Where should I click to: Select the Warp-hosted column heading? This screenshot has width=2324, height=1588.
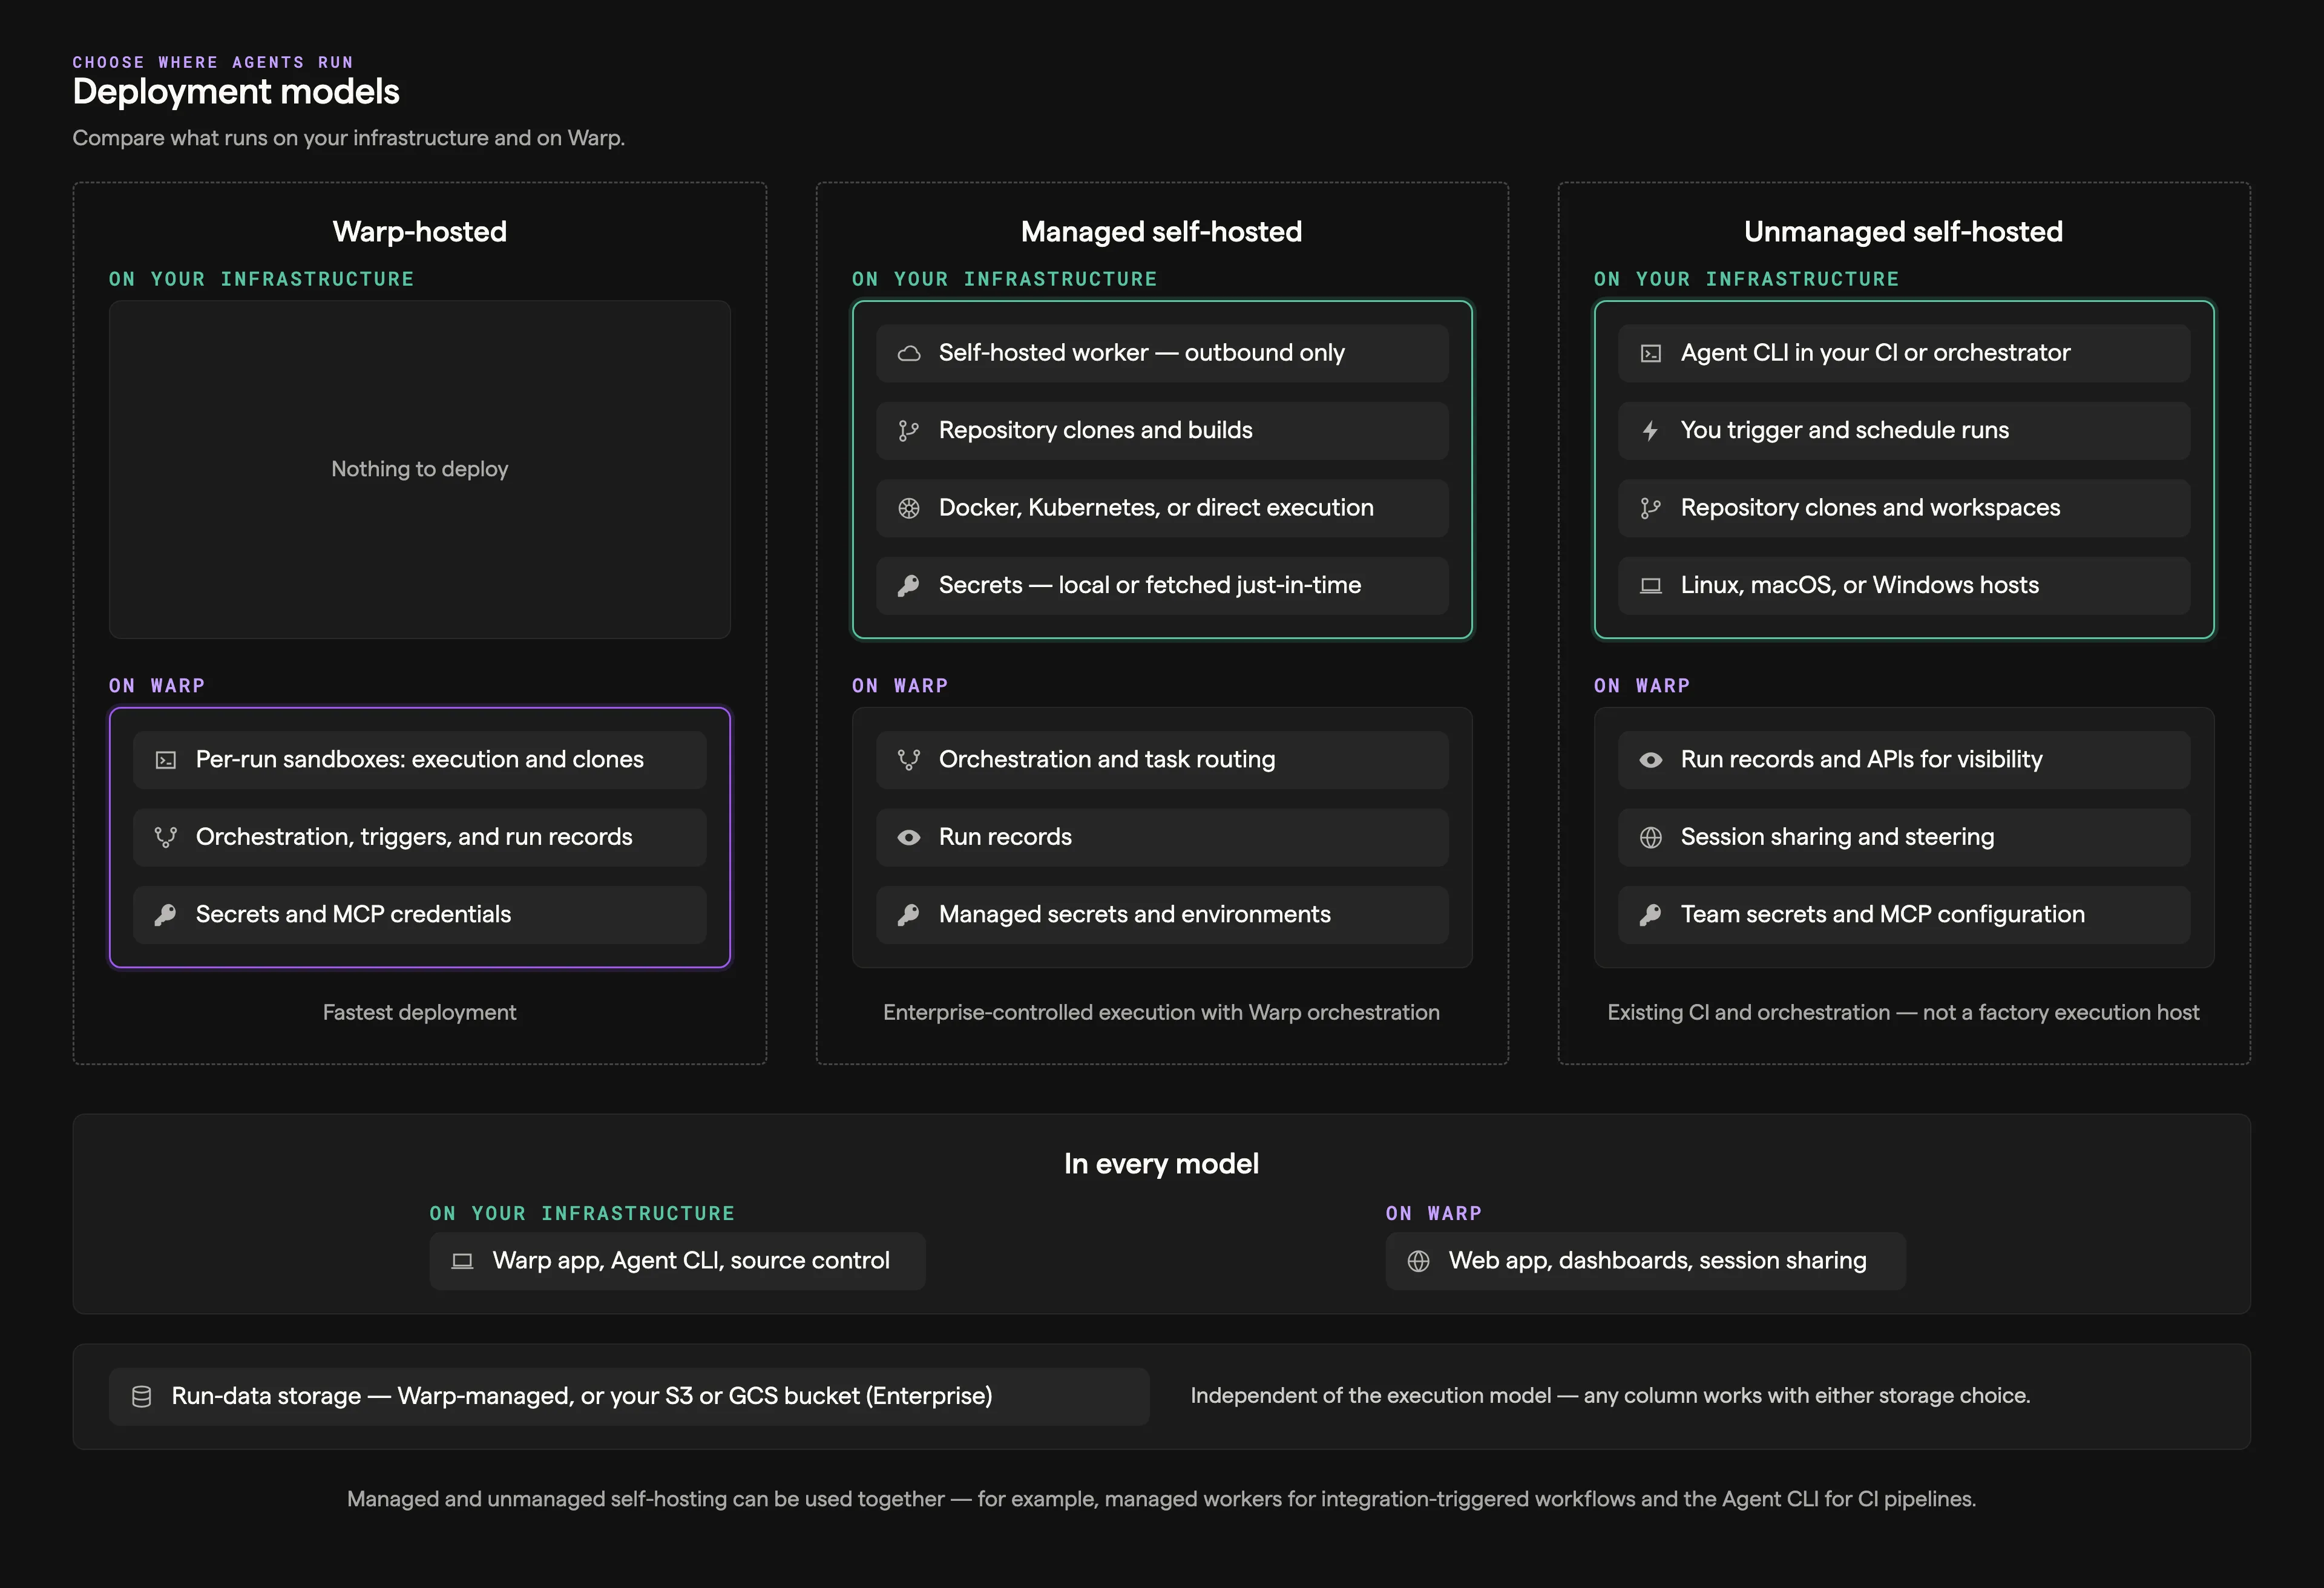click(x=420, y=232)
